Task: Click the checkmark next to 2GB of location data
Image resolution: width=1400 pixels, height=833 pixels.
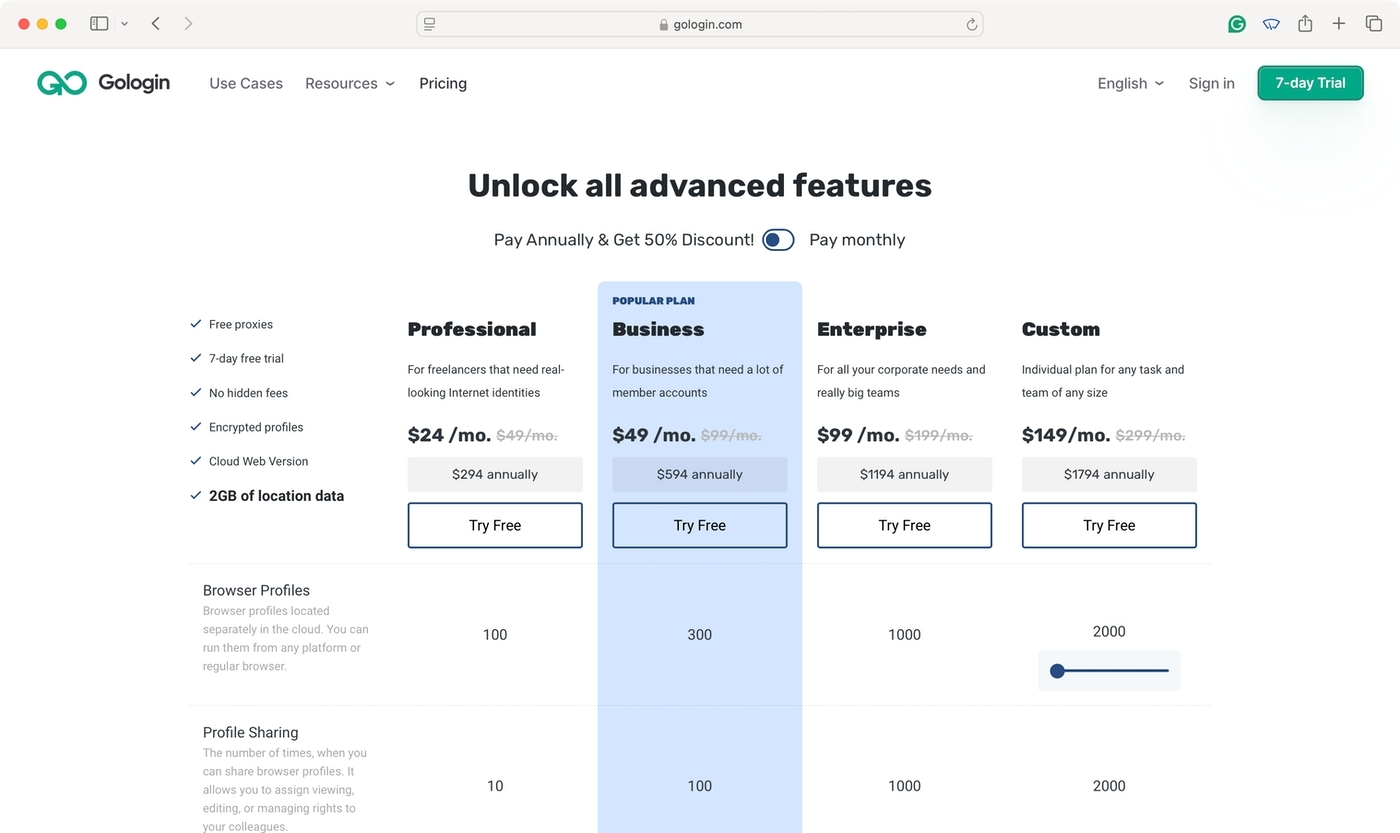Action: [196, 495]
